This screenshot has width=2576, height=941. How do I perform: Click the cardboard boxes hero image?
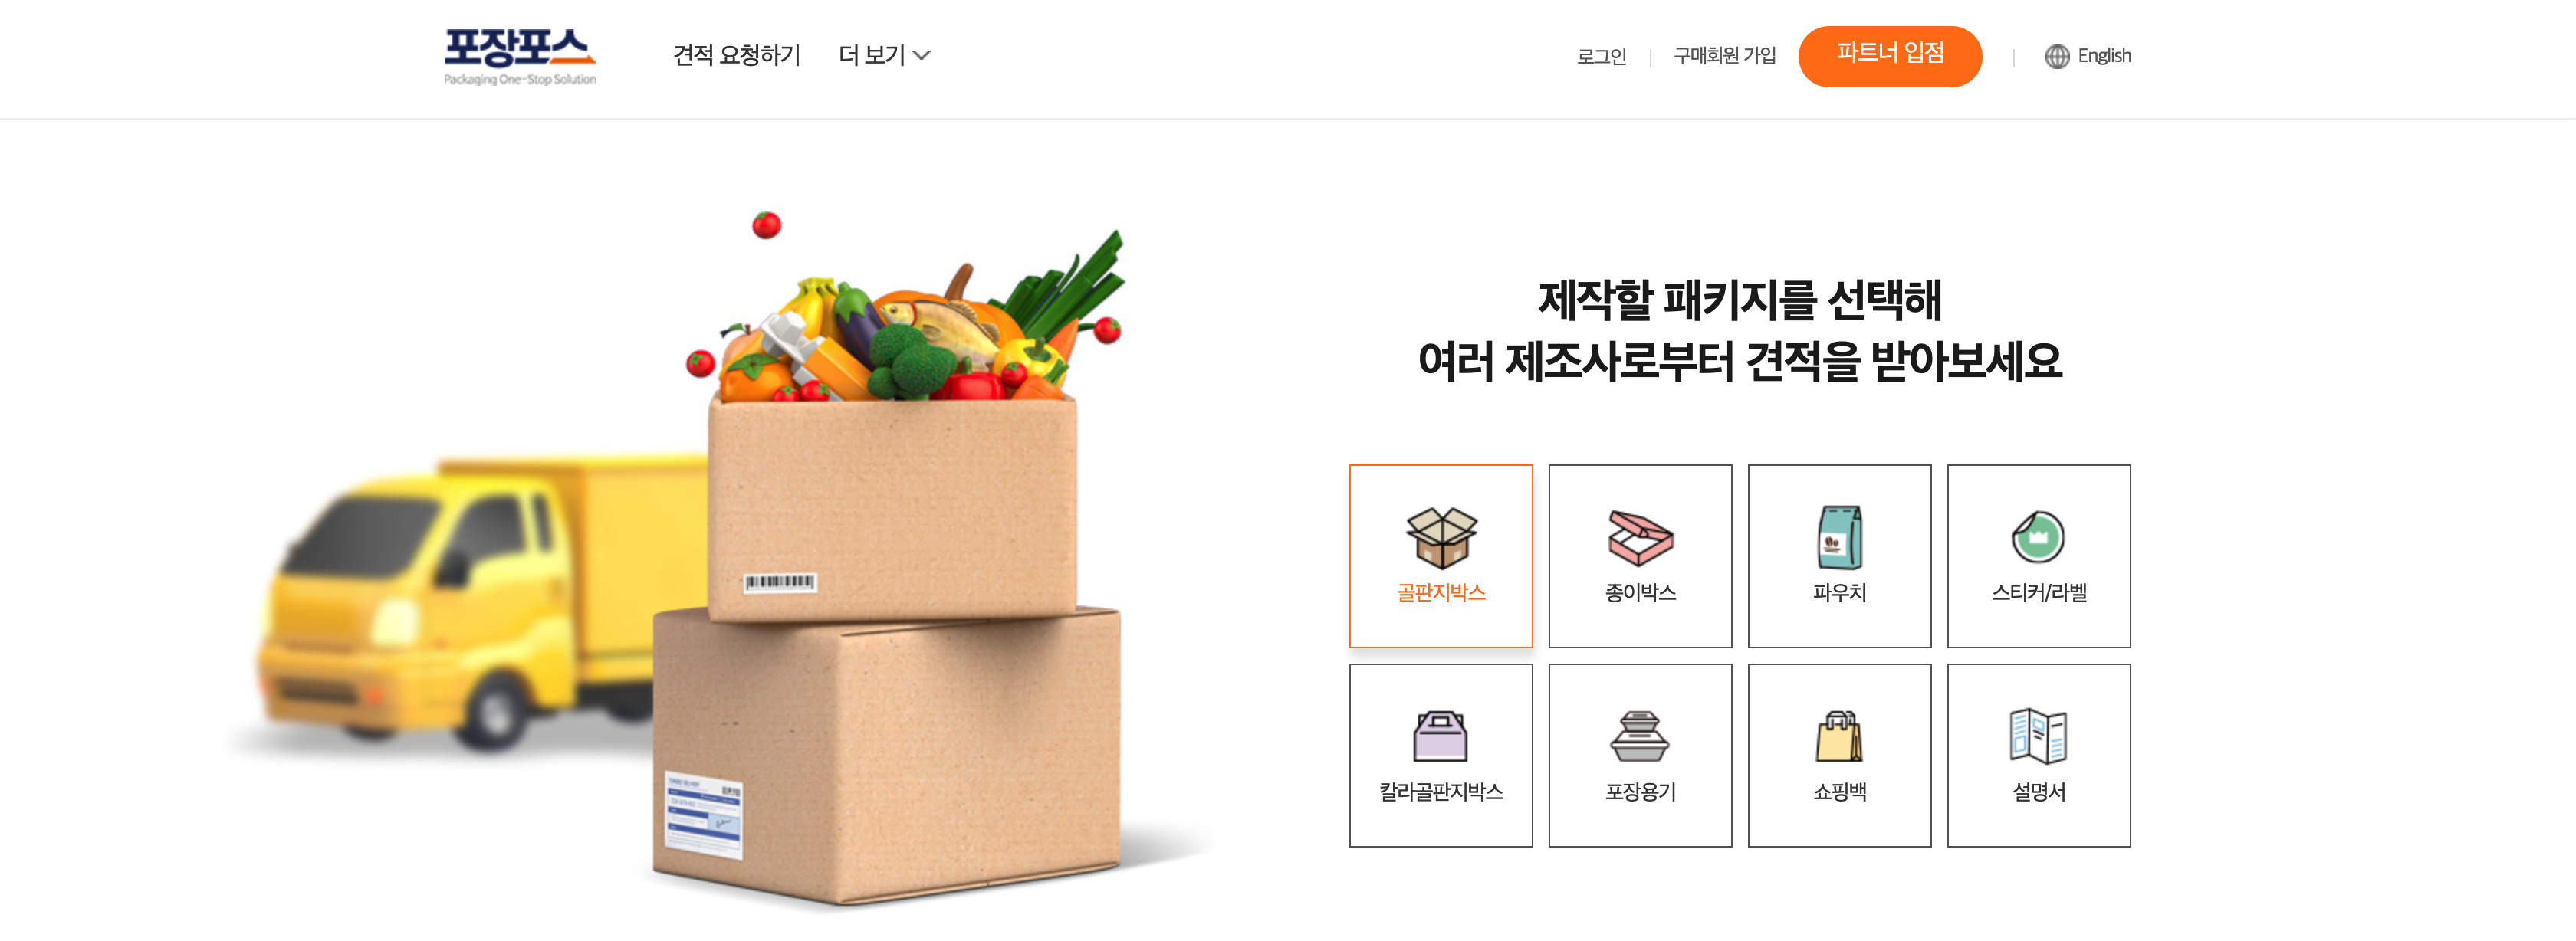887,650
